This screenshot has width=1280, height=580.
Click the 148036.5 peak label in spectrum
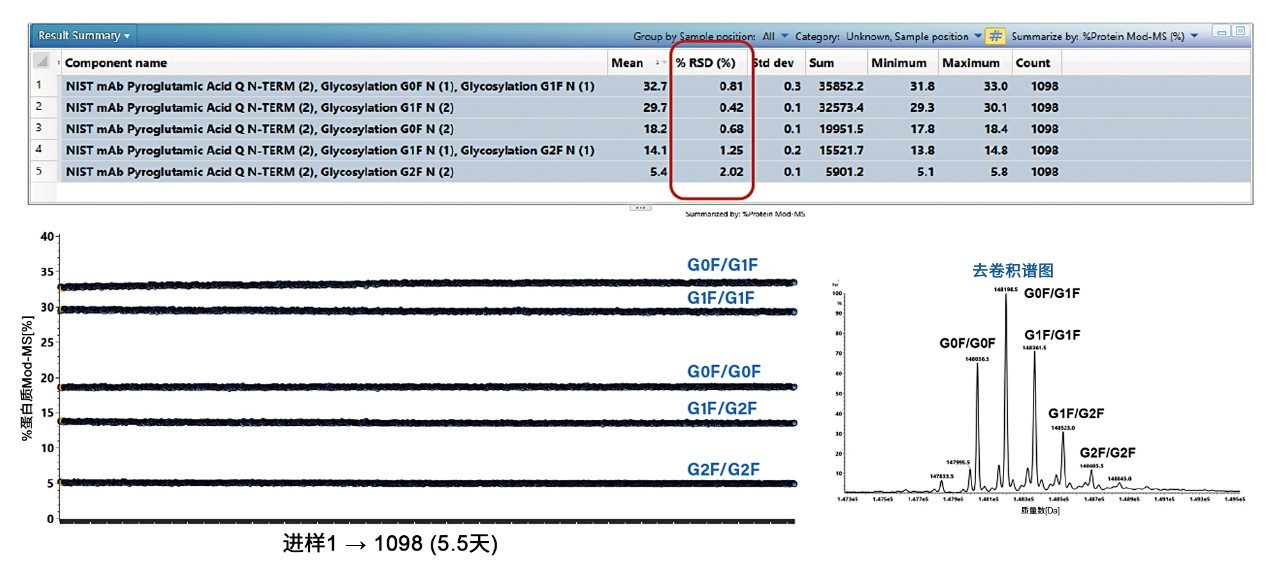977,359
